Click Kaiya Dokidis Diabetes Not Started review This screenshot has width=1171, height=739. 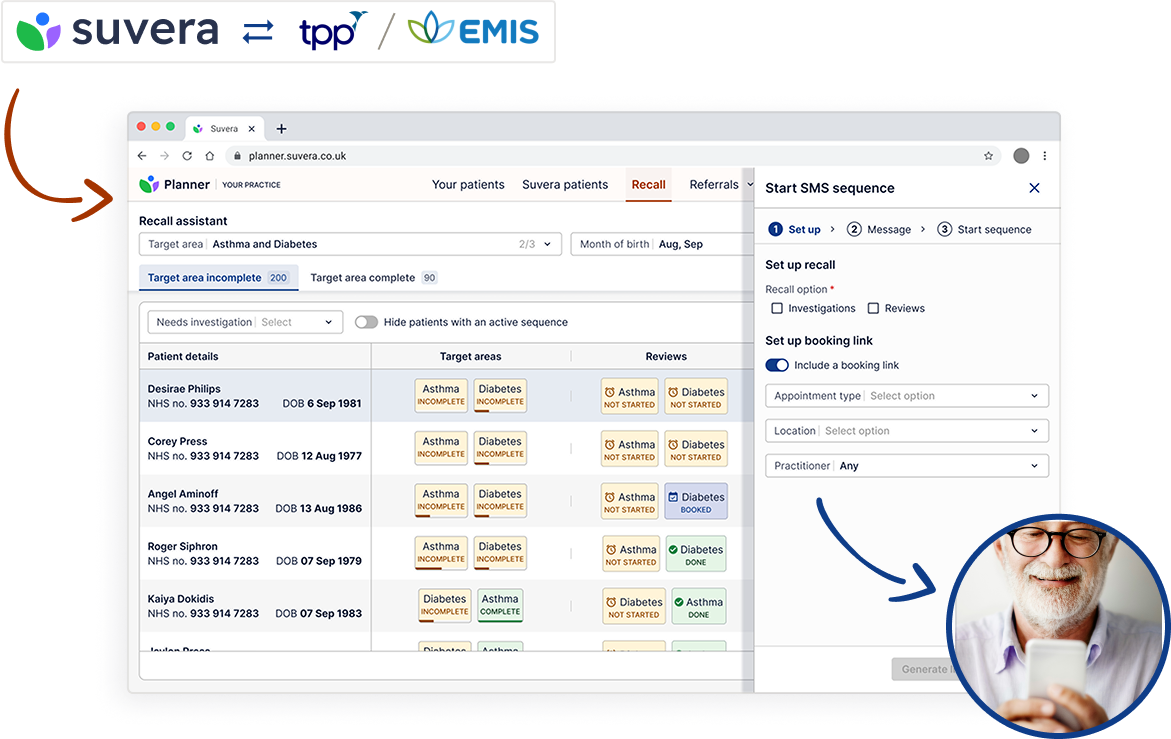tap(634, 607)
